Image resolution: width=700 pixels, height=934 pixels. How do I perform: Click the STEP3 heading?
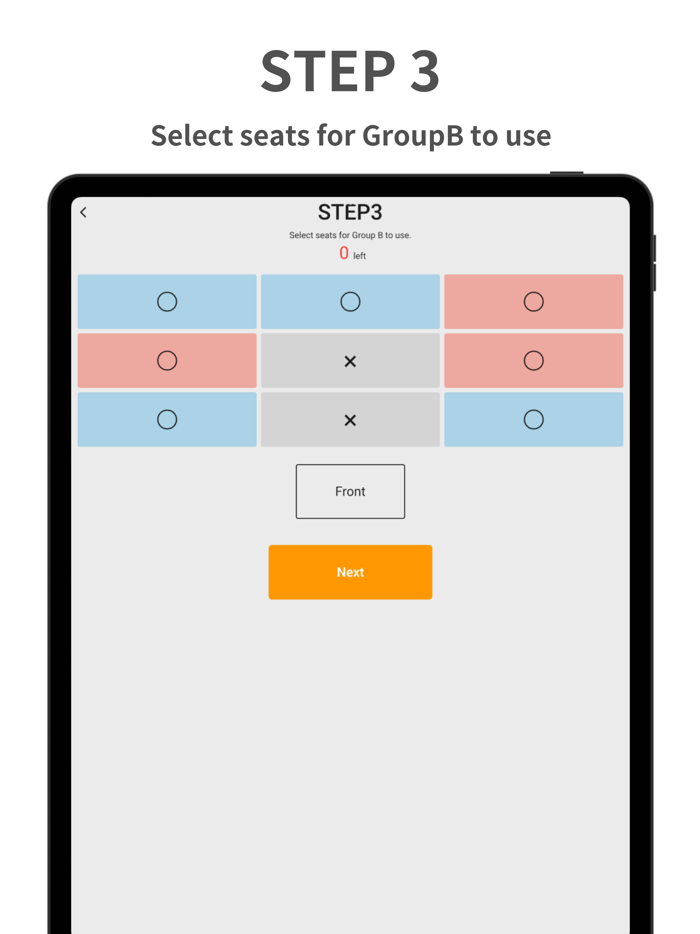[x=350, y=212]
